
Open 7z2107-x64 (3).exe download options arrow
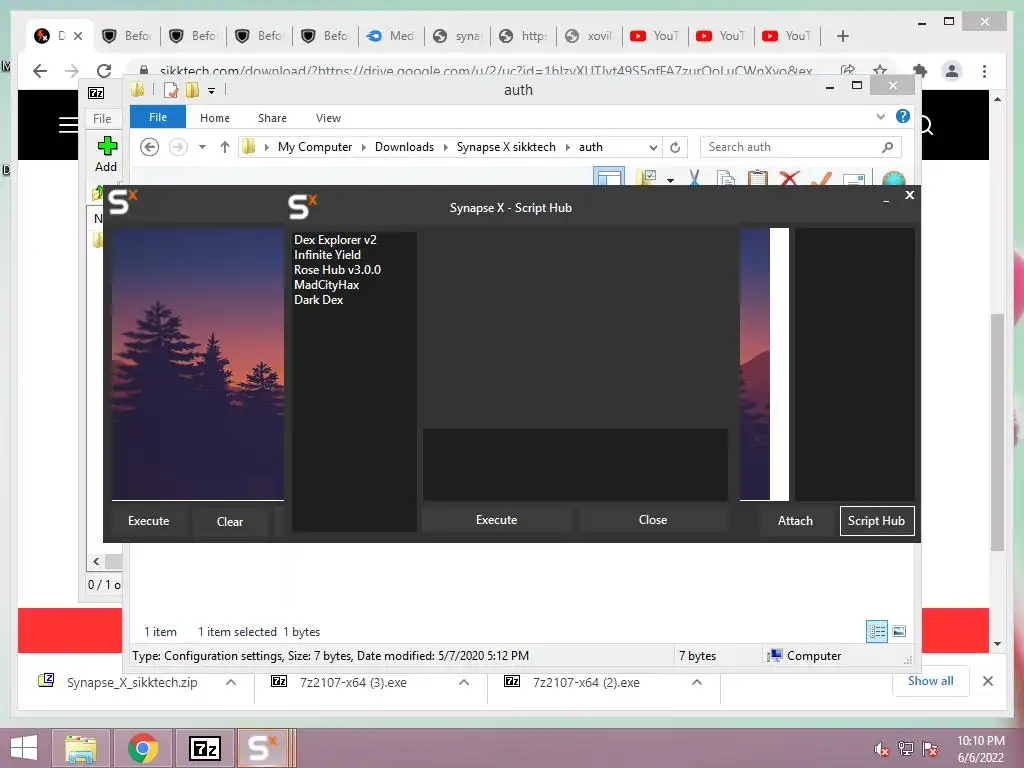(464, 682)
